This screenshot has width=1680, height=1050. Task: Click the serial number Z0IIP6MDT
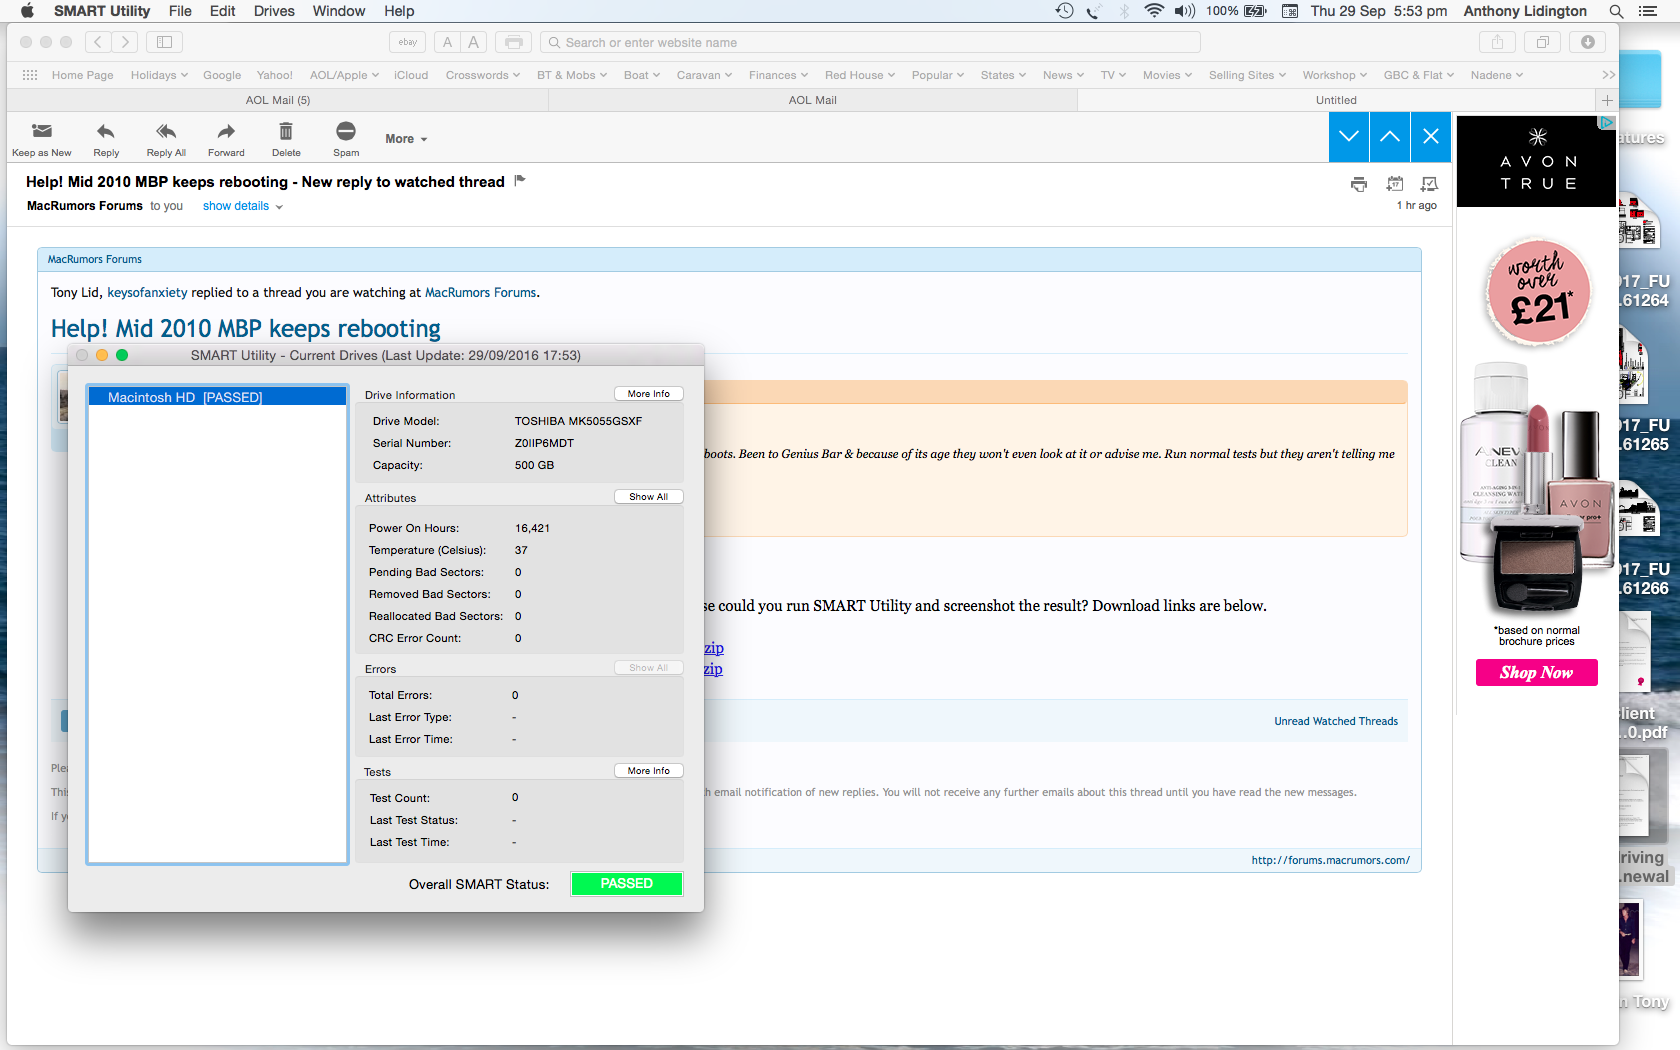[x=544, y=443]
